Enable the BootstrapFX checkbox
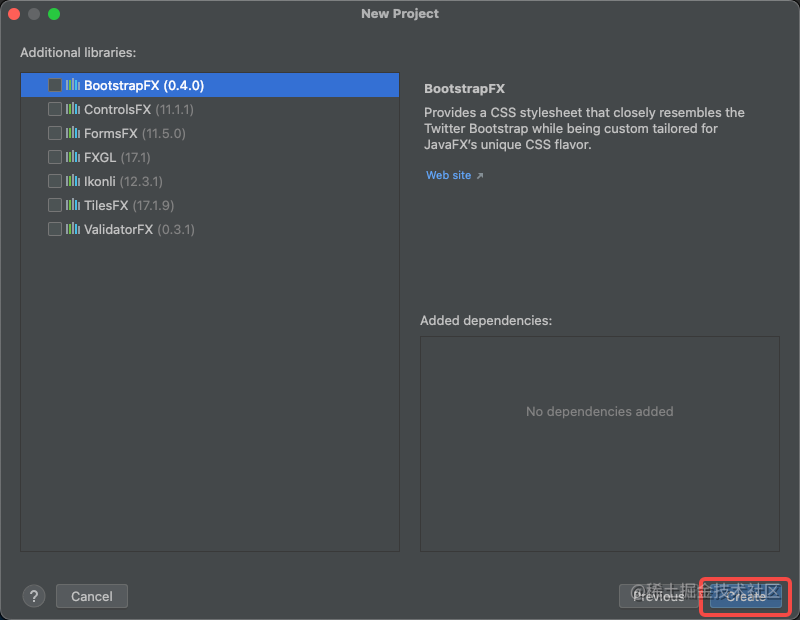Screen dimensions: 800x620 [x=54, y=86]
